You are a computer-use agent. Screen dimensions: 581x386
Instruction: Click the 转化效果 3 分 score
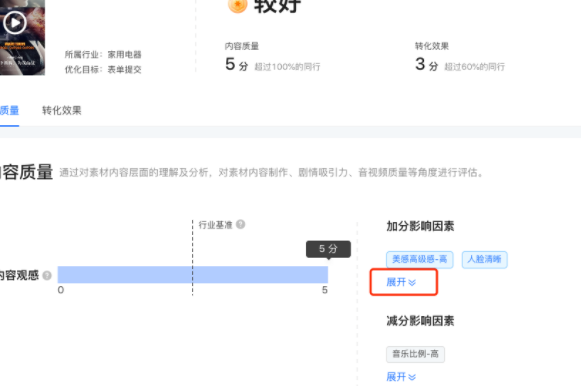pos(426,64)
